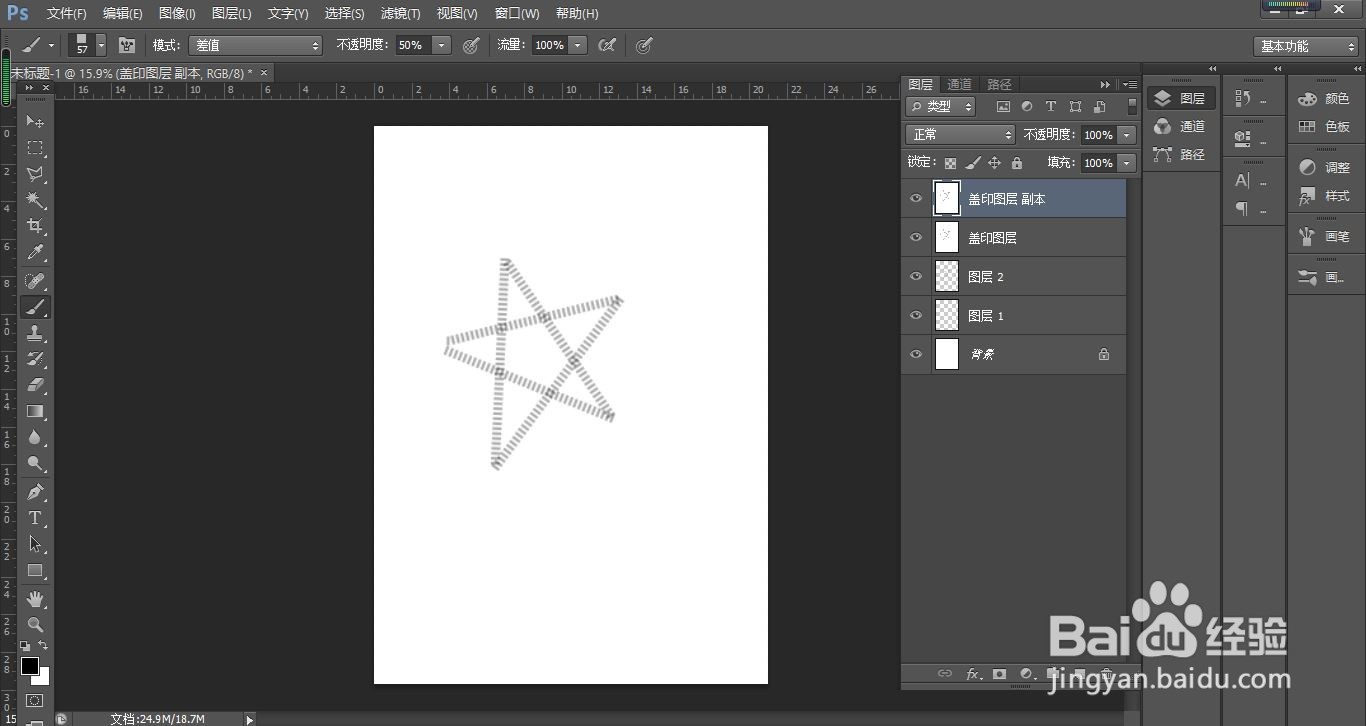Open tool preset picker arrow
The height and width of the screenshot is (726, 1366).
[x=51, y=45]
